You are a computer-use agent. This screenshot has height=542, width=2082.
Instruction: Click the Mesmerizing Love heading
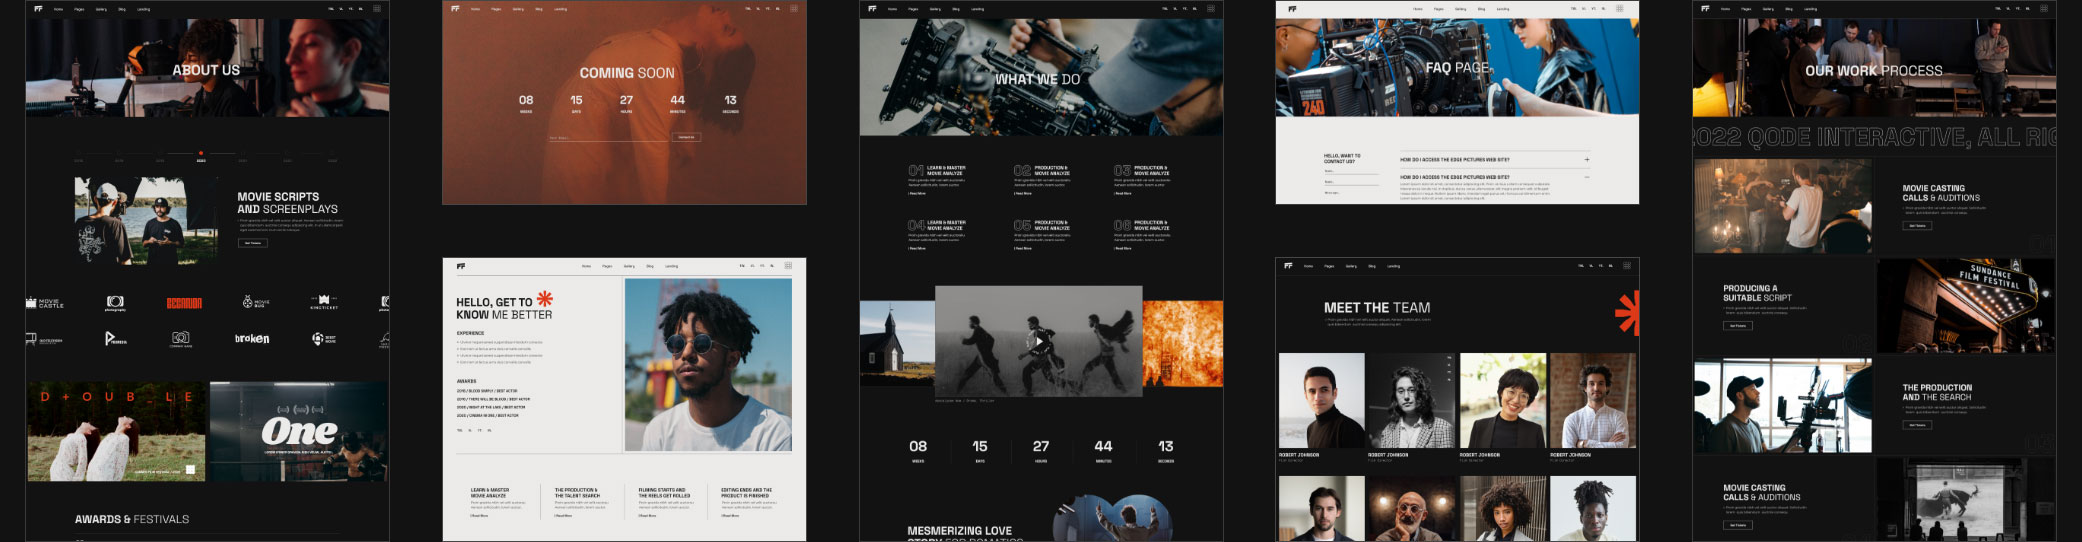pos(960,531)
